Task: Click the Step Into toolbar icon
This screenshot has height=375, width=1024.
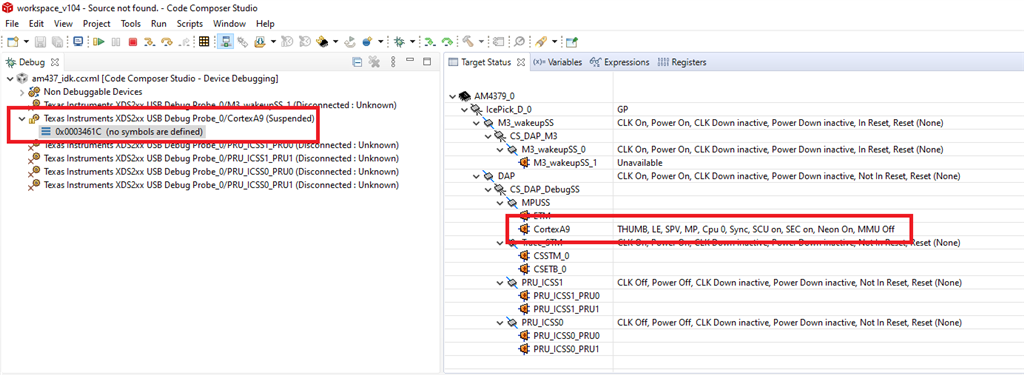Action: (150, 41)
